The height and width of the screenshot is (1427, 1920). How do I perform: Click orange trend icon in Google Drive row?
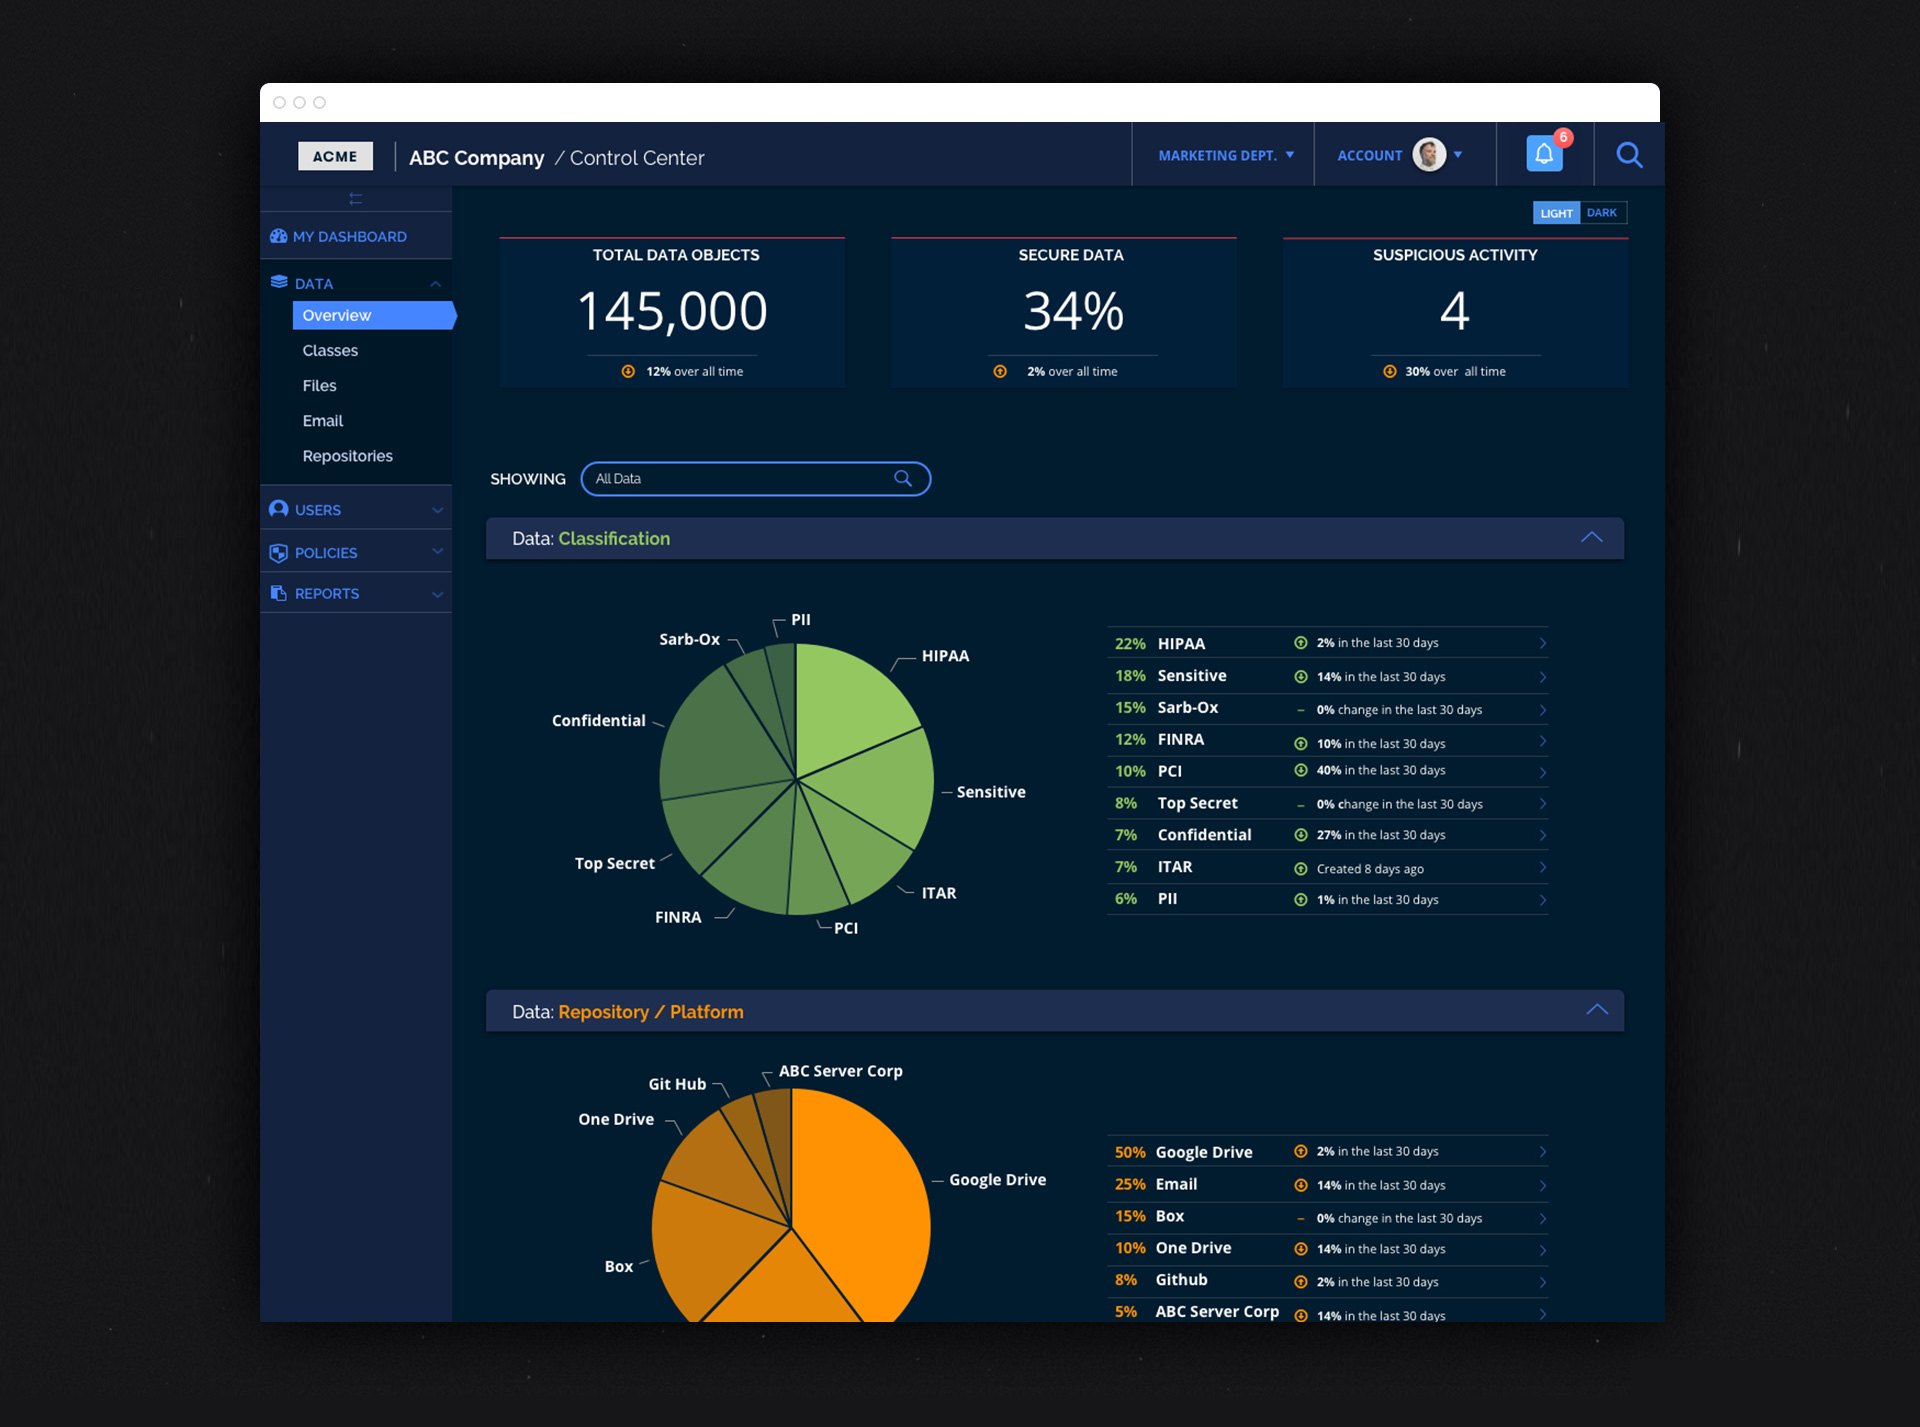(1301, 1151)
